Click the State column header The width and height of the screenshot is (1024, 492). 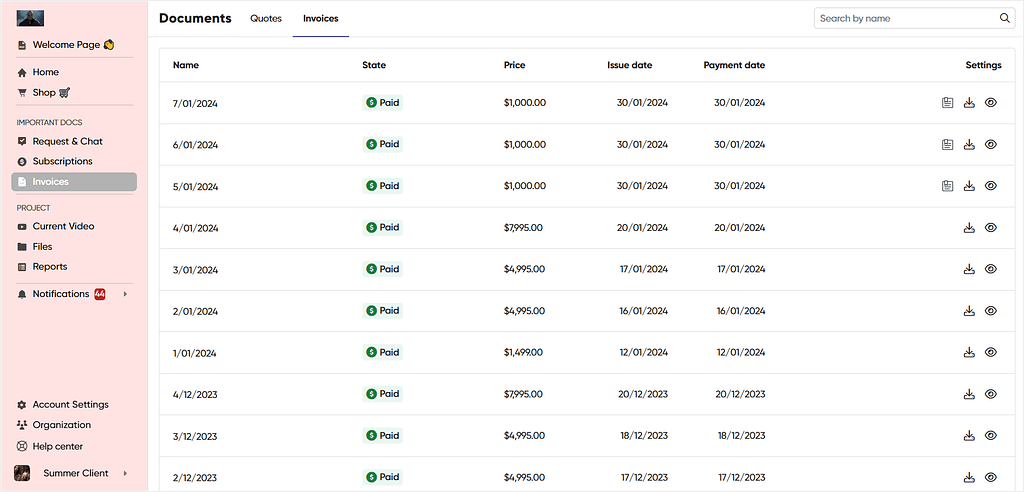click(374, 65)
